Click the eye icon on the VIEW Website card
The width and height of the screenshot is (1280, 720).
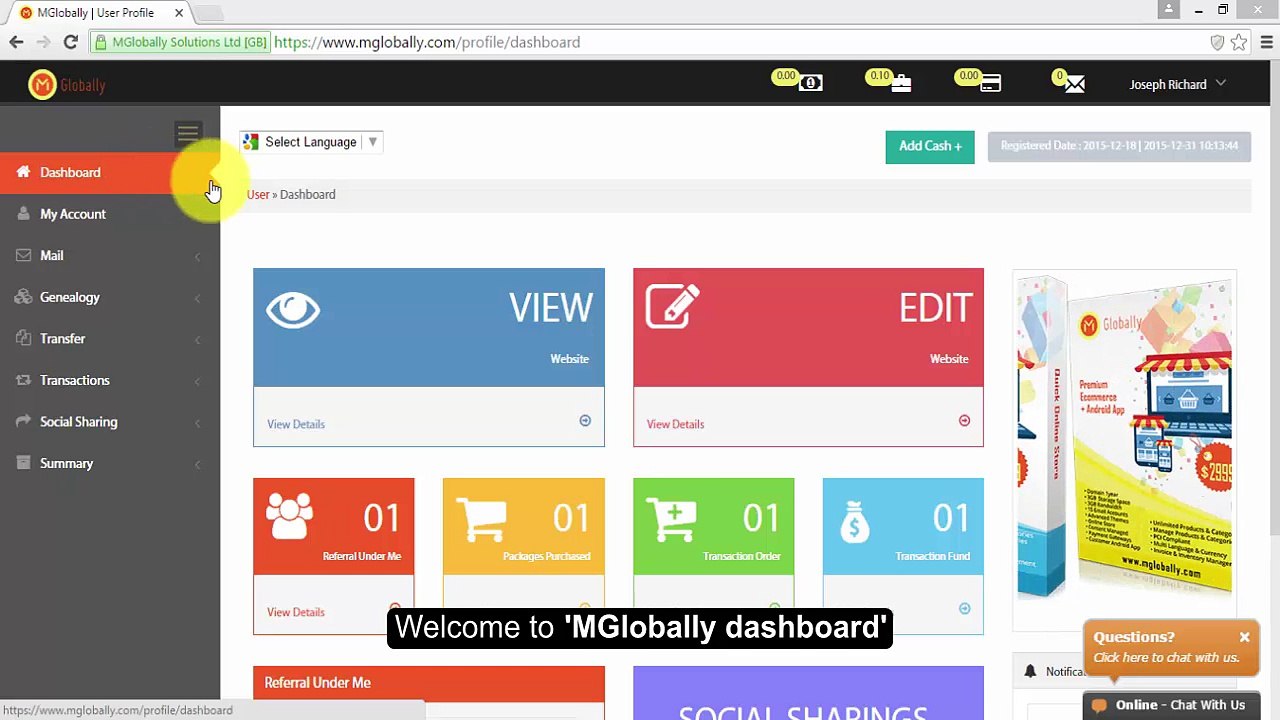coord(293,310)
